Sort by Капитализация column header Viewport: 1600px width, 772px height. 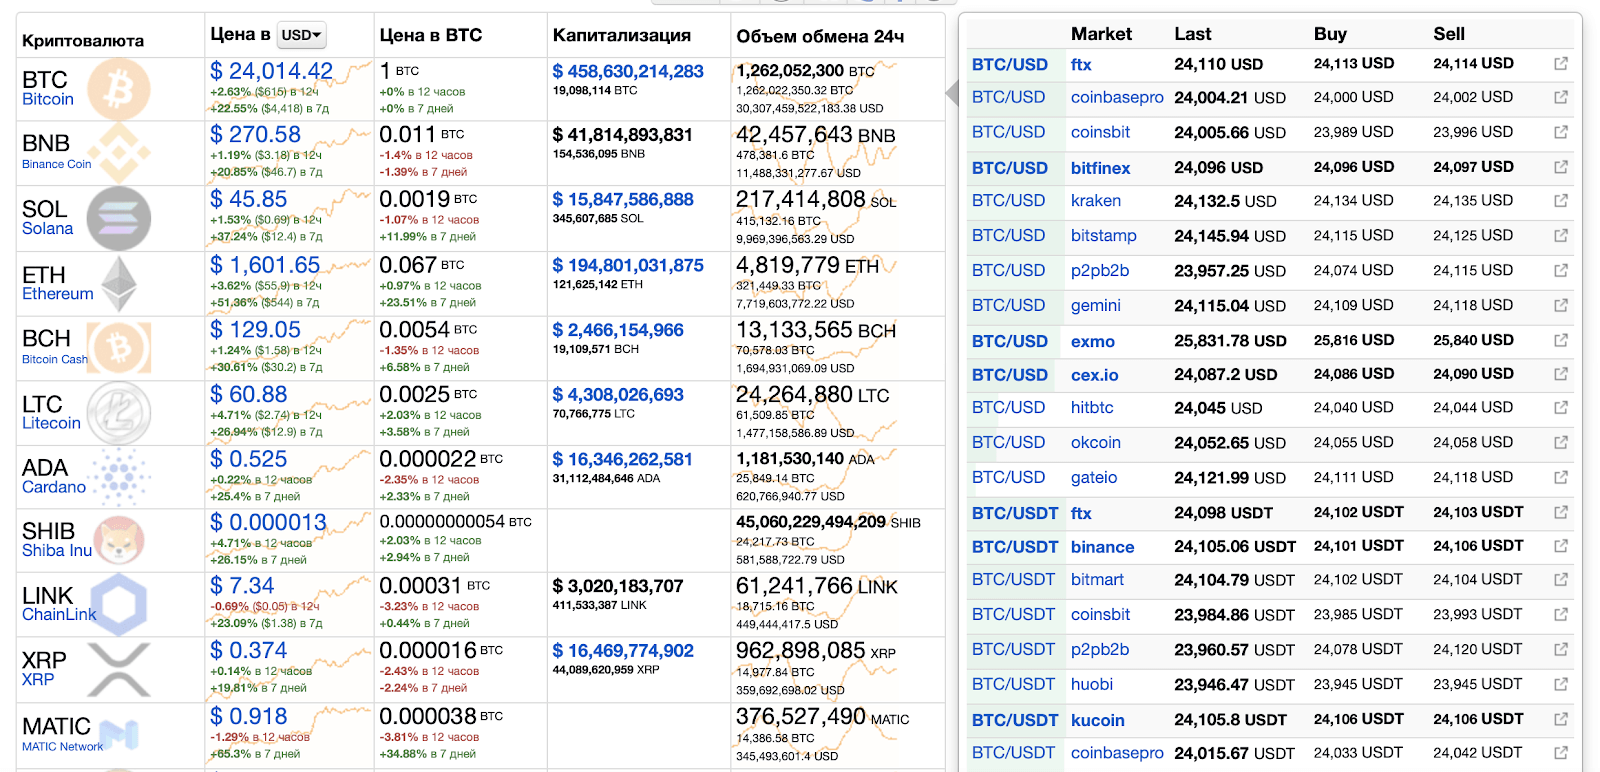pyautogui.click(x=621, y=35)
